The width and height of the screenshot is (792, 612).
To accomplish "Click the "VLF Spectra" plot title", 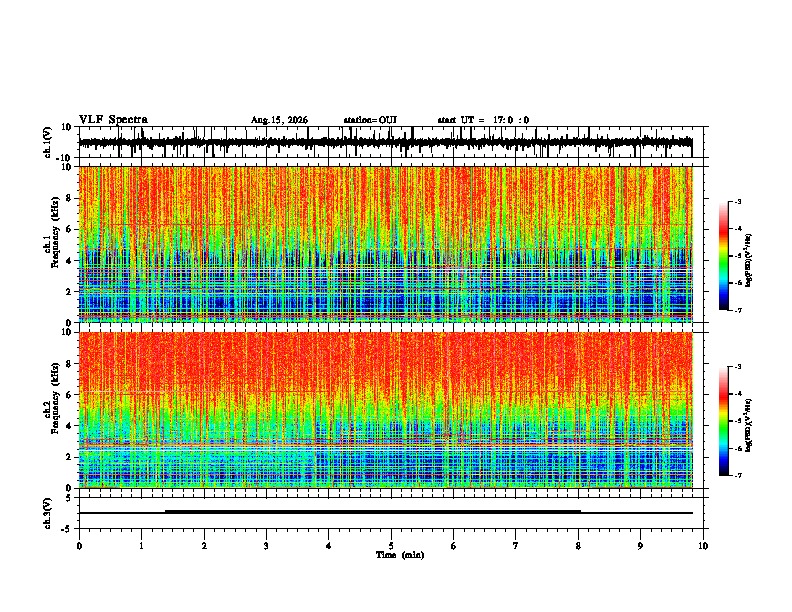I will point(113,120).
